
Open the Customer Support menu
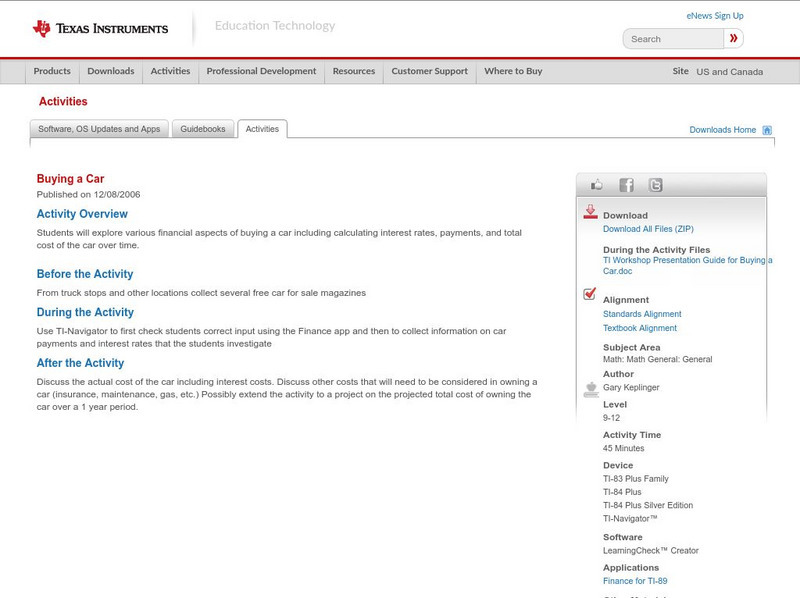[x=430, y=71]
